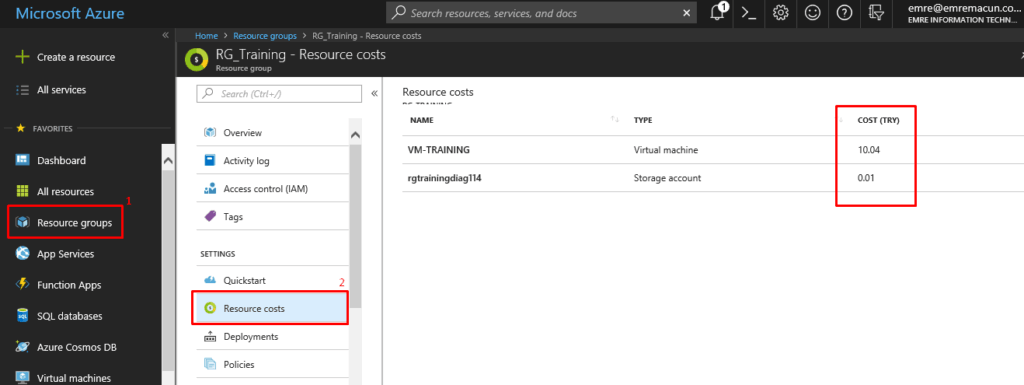Clear the search box with X

tap(686, 13)
